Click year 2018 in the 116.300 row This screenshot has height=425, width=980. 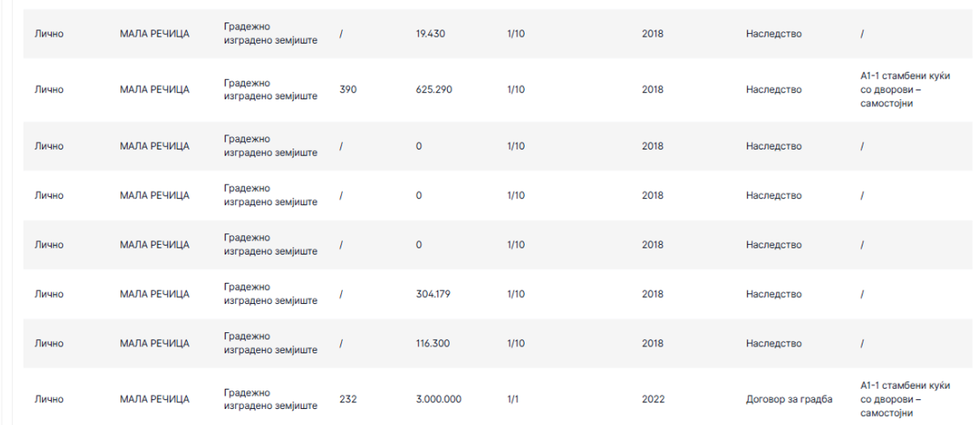[652, 343]
